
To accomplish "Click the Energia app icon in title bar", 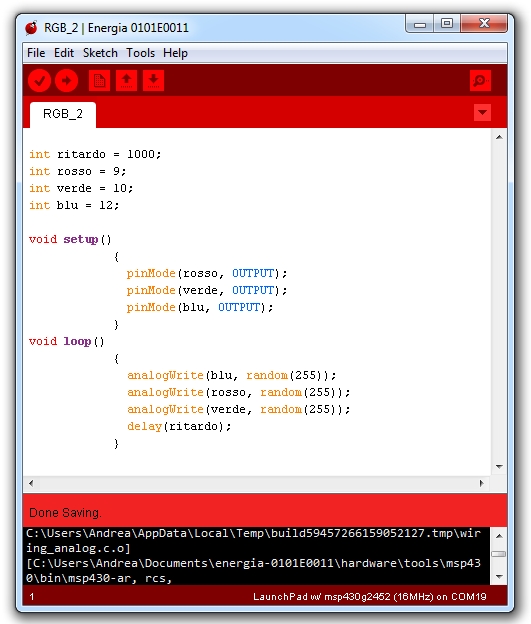I will (31, 28).
